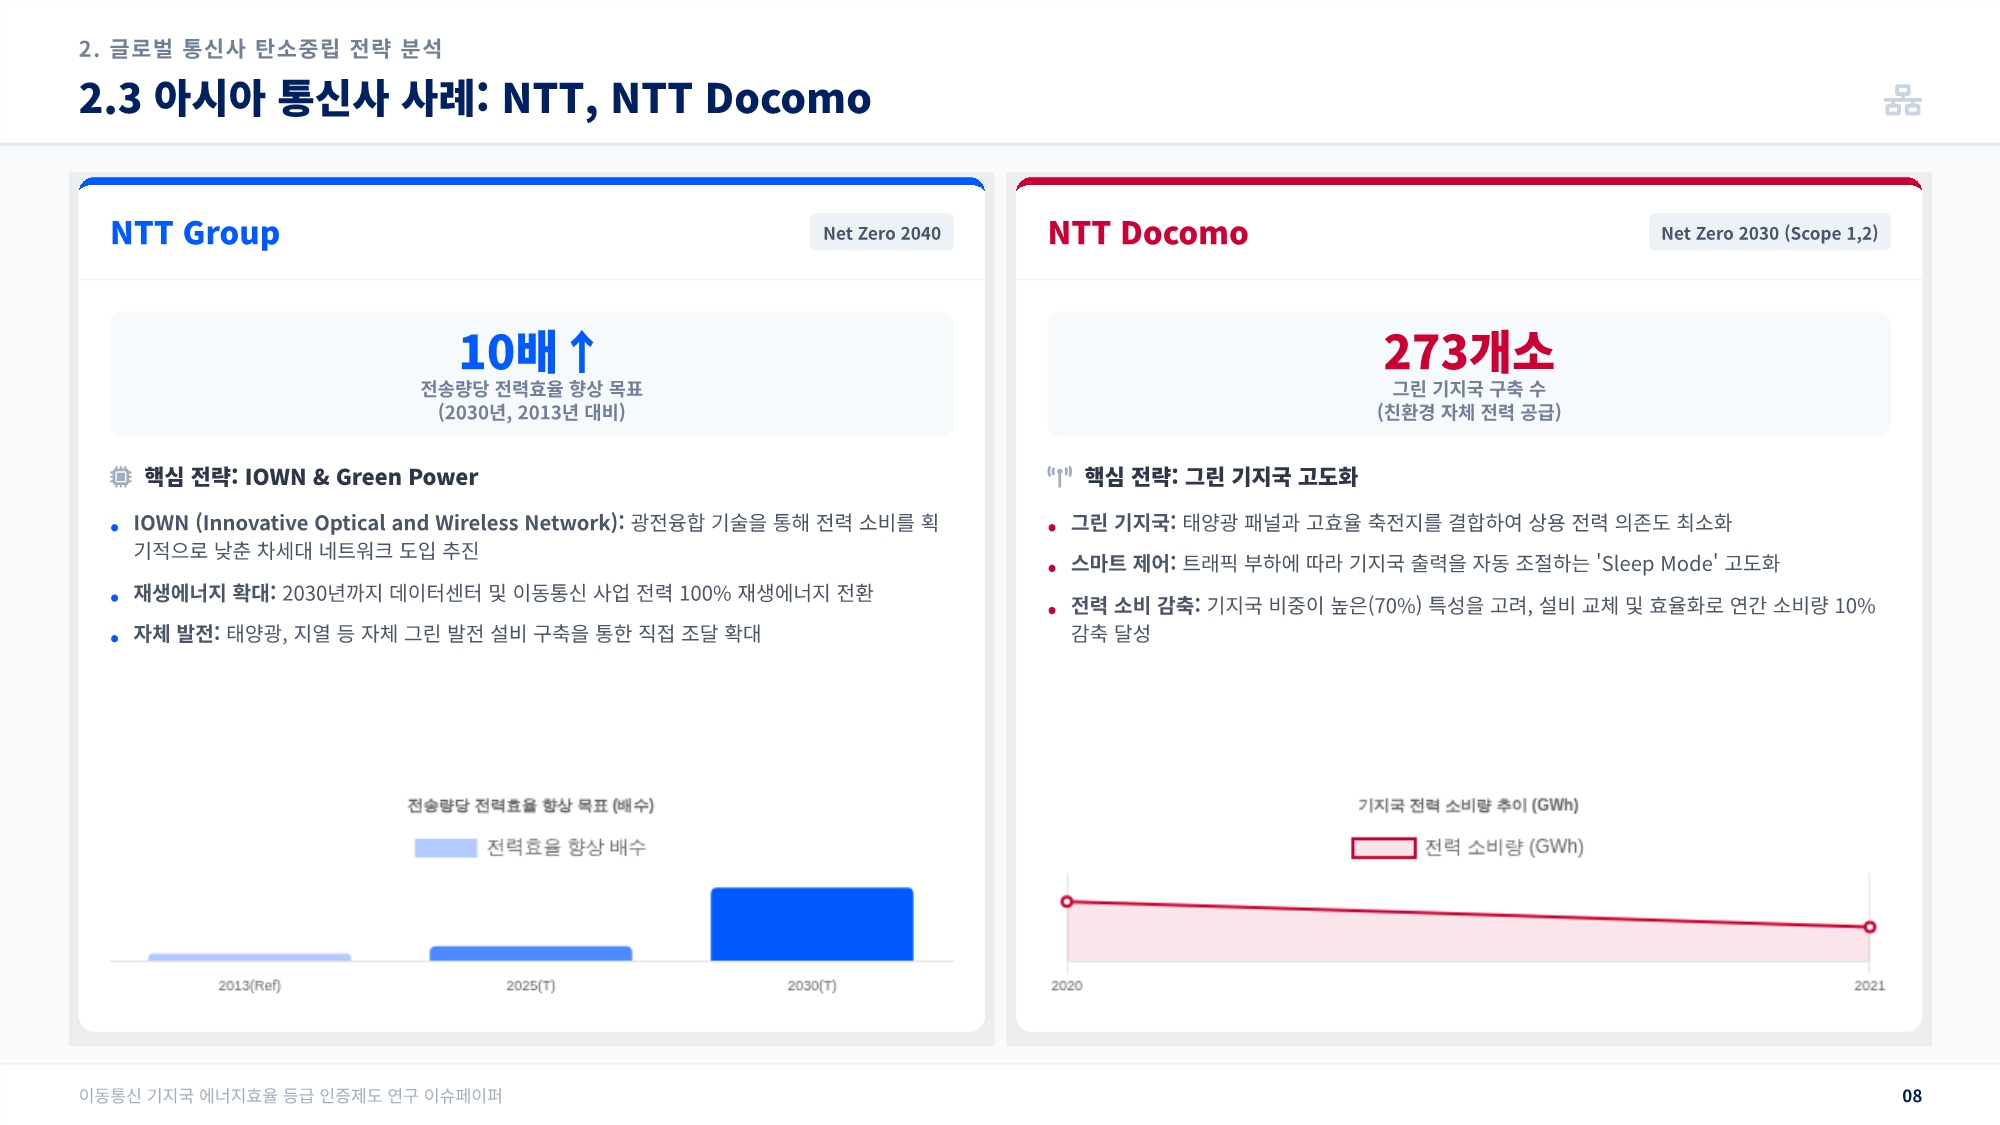Select the 2025(T) bar in chart
Image resolution: width=2000 pixels, height=1125 pixels.
point(530,953)
